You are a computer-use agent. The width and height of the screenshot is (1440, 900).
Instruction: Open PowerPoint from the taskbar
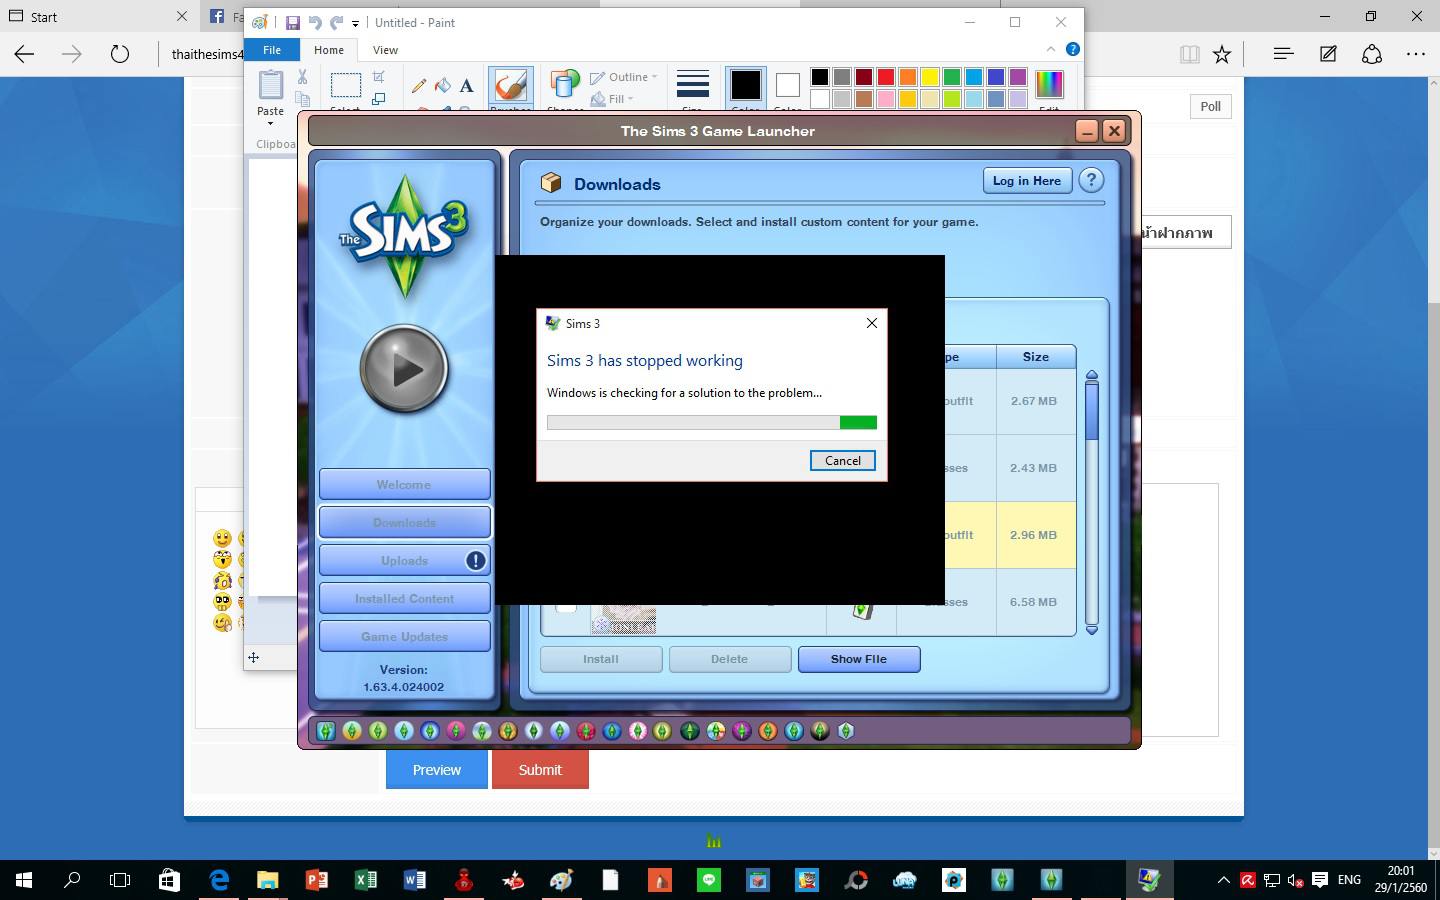coord(316,880)
